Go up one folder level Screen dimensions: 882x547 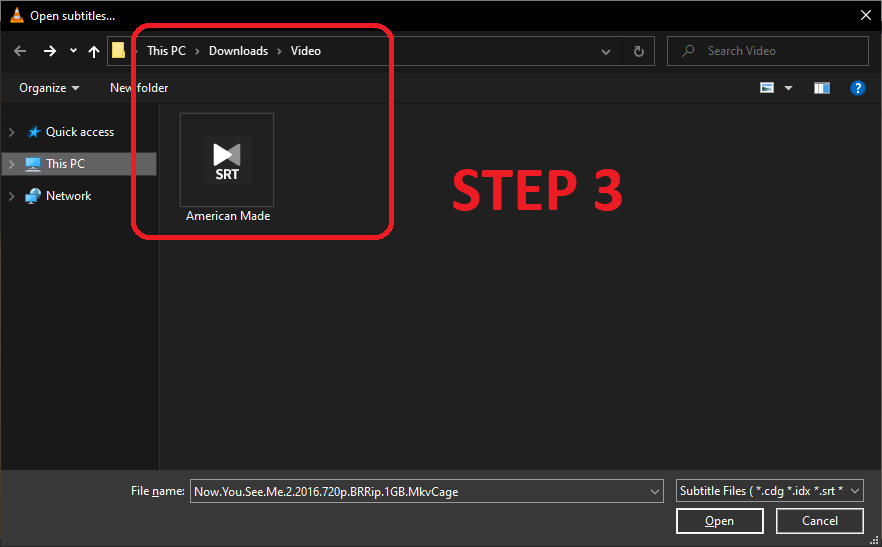click(94, 52)
